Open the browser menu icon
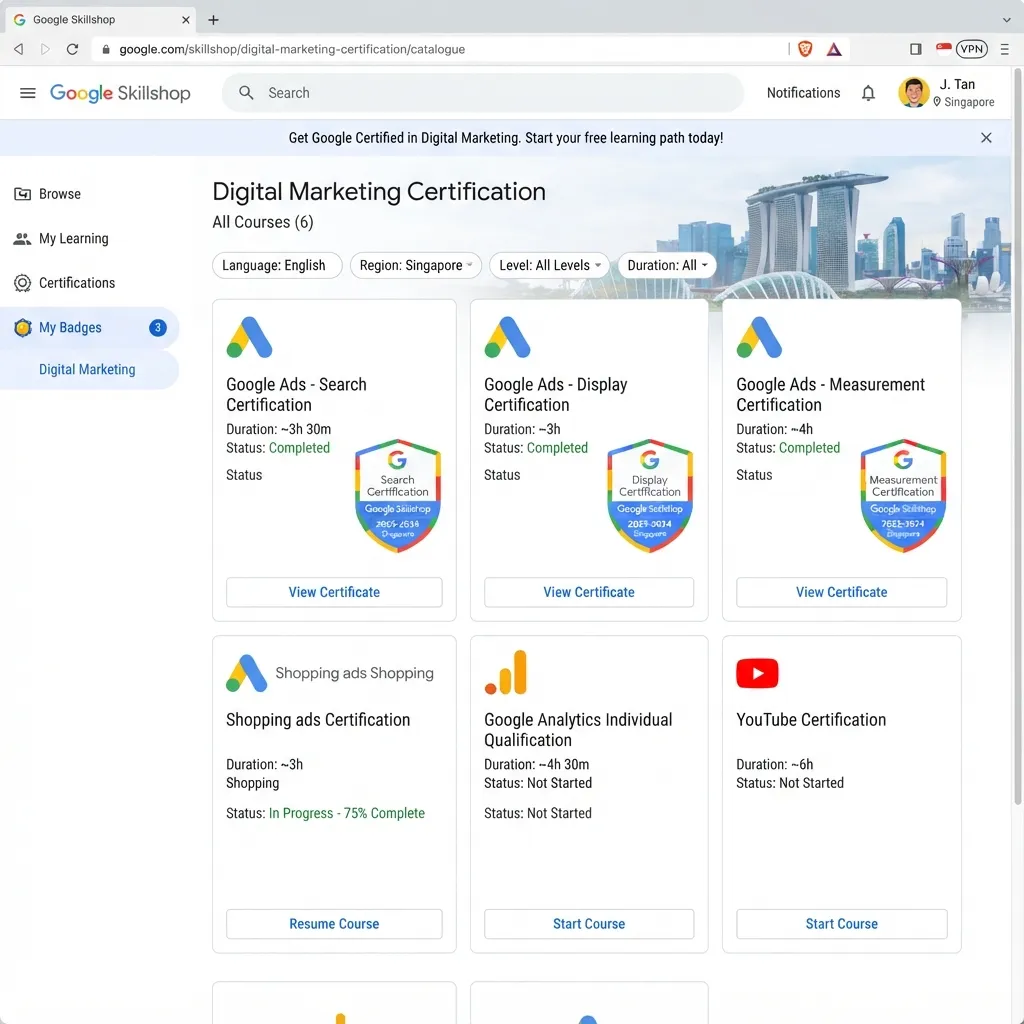 pyautogui.click(x=1004, y=49)
